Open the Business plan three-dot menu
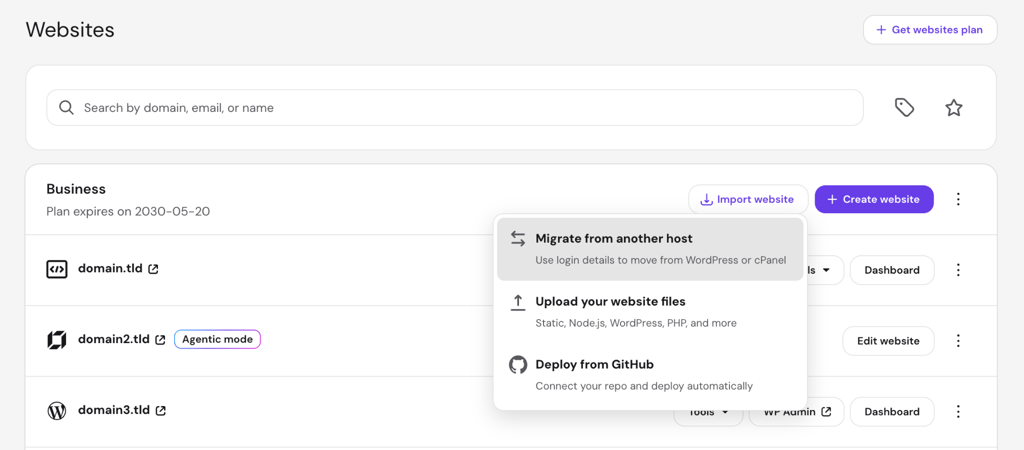 (x=958, y=199)
